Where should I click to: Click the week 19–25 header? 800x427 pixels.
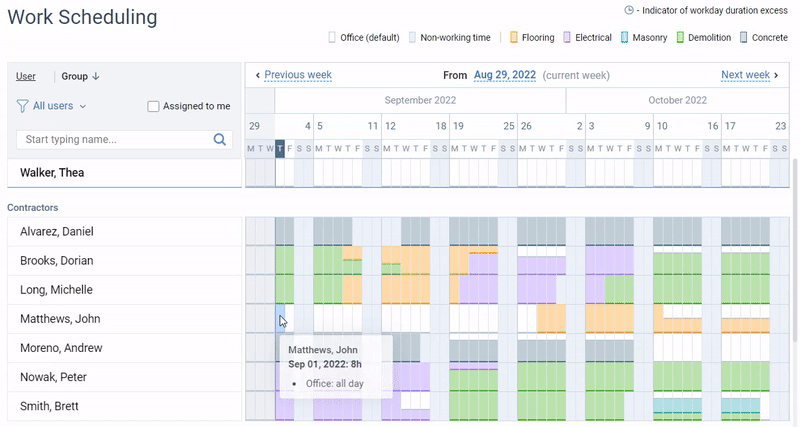(x=483, y=126)
